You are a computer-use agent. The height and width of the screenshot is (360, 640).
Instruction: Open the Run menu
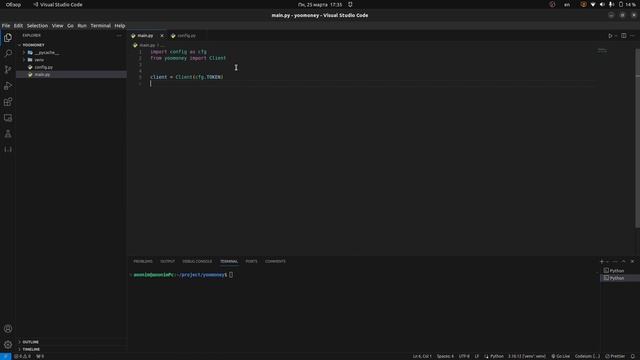point(82,26)
